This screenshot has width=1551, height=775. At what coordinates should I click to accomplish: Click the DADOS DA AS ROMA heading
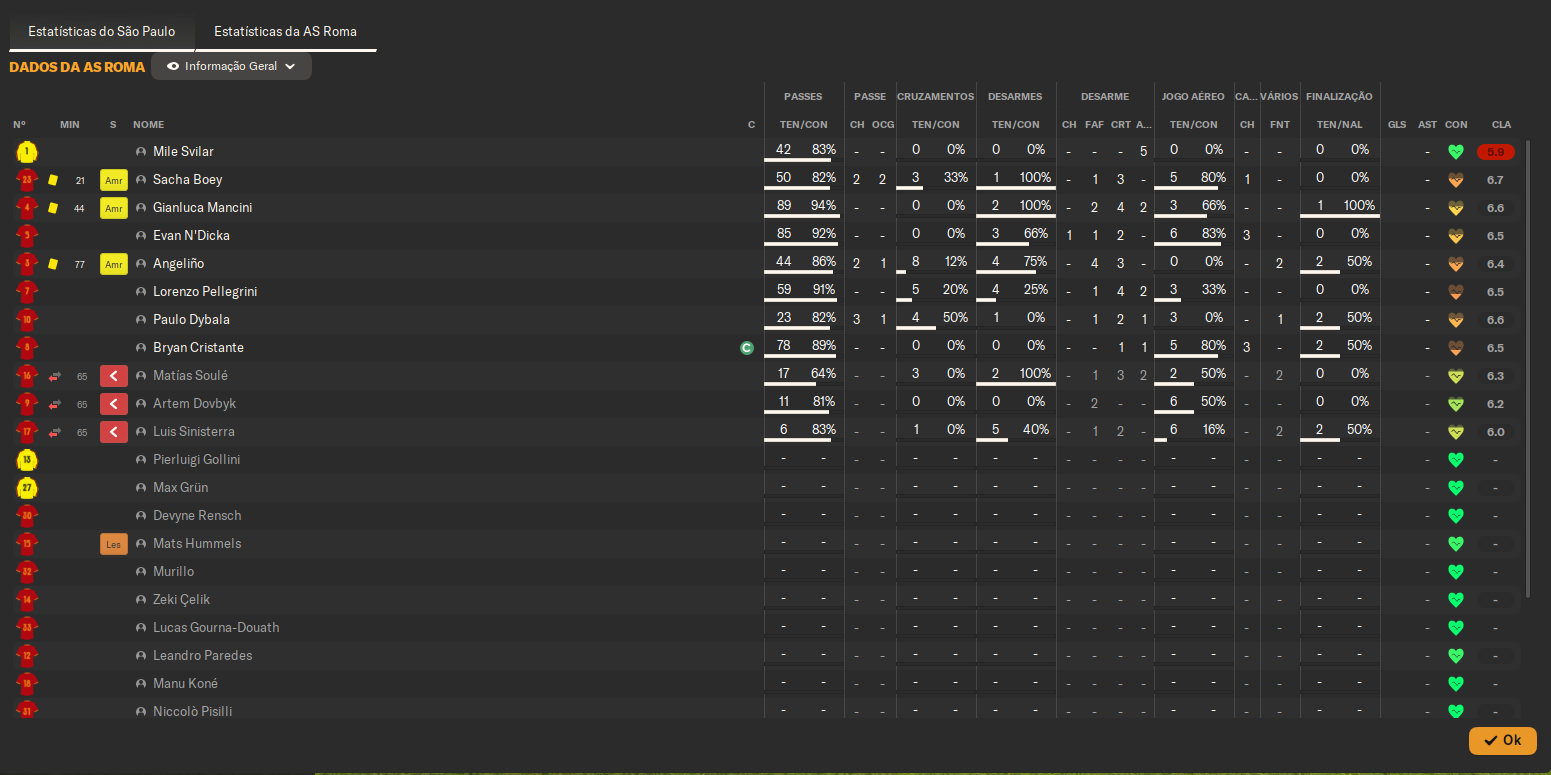(77, 67)
